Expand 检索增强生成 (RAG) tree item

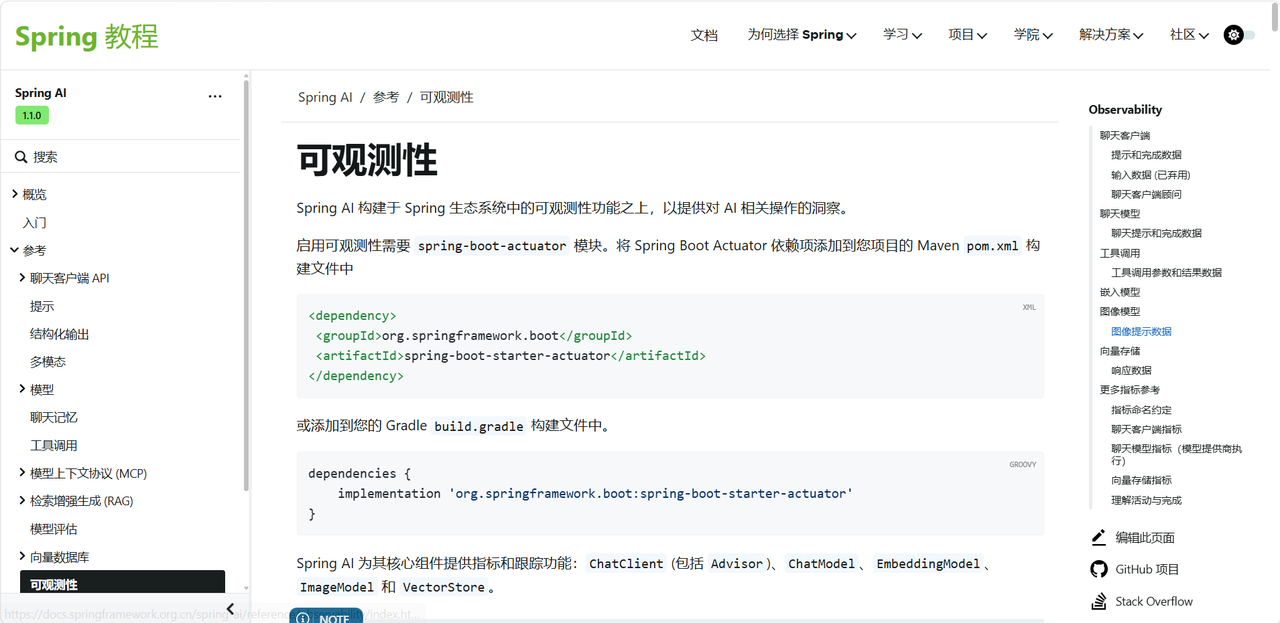[22, 501]
